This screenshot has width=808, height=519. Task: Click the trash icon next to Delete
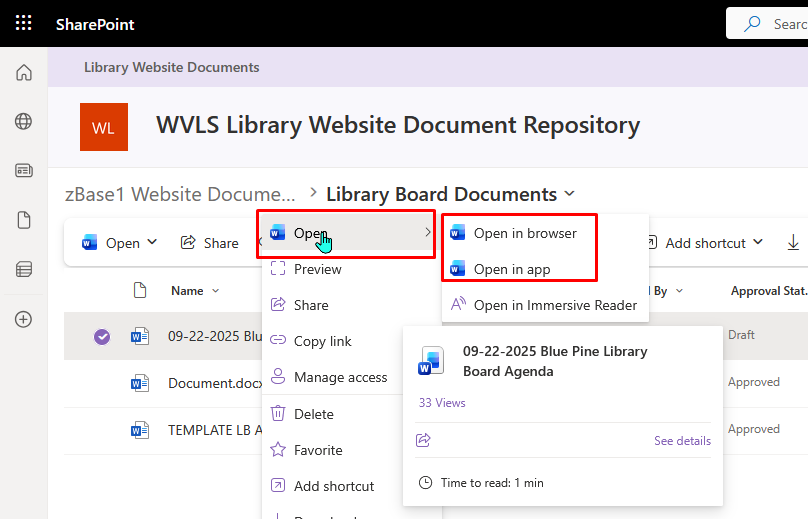click(x=278, y=413)
